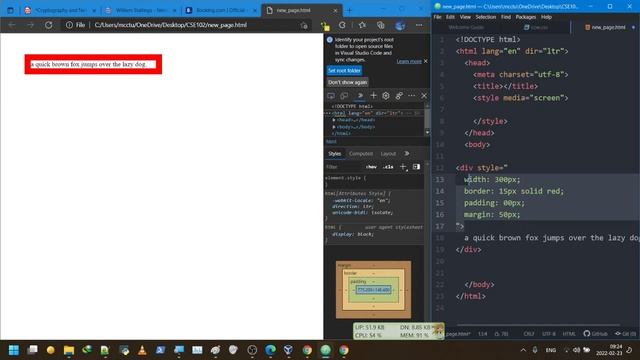The height and width of the screenshot is (360, 640).
Task: Select the Cryptography browser tab
Action: [x=60, y=10]
